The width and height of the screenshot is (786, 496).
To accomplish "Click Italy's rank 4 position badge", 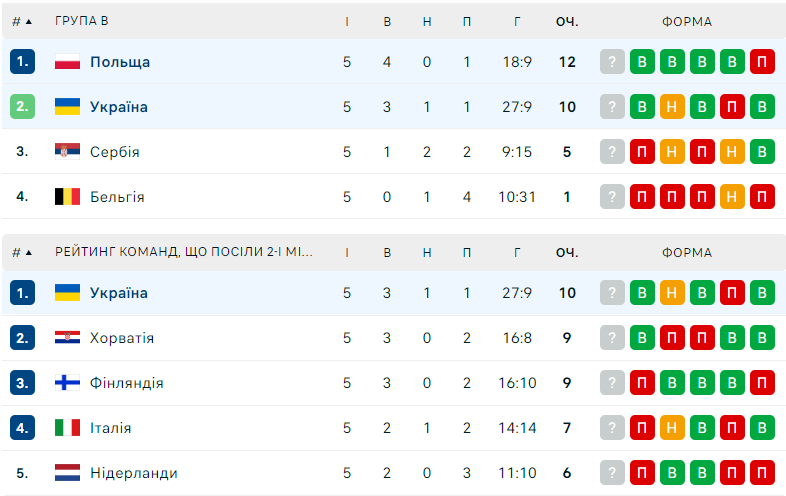I will click(x=23, y=428).
